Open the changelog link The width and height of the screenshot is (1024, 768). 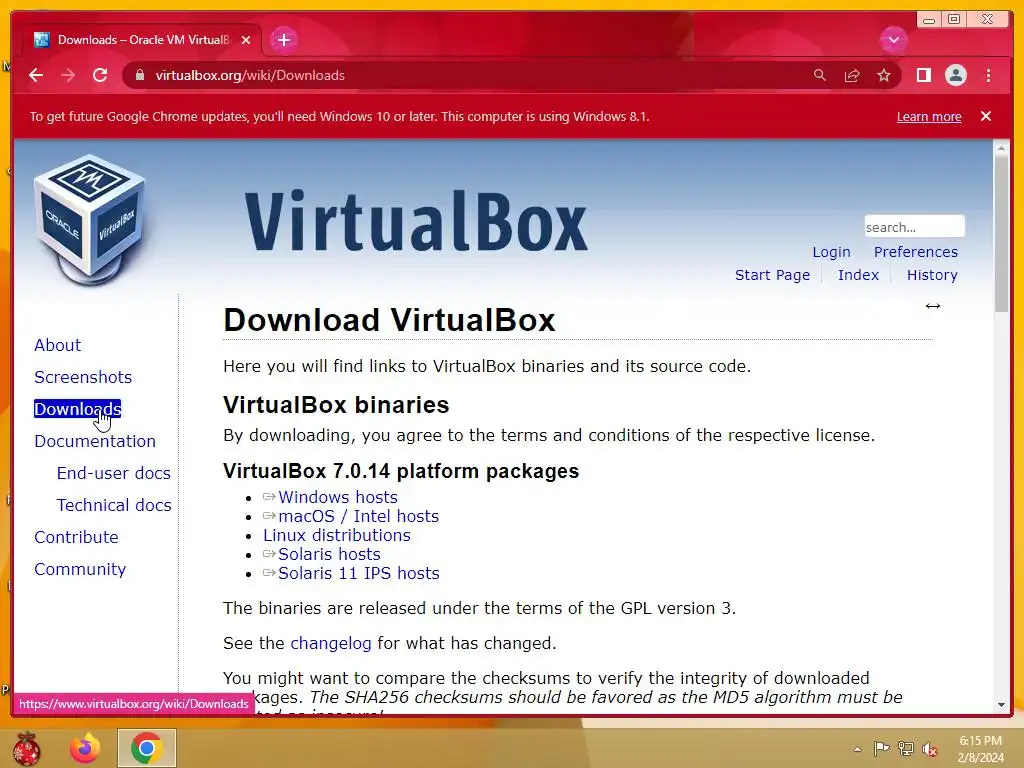[330, 643]
